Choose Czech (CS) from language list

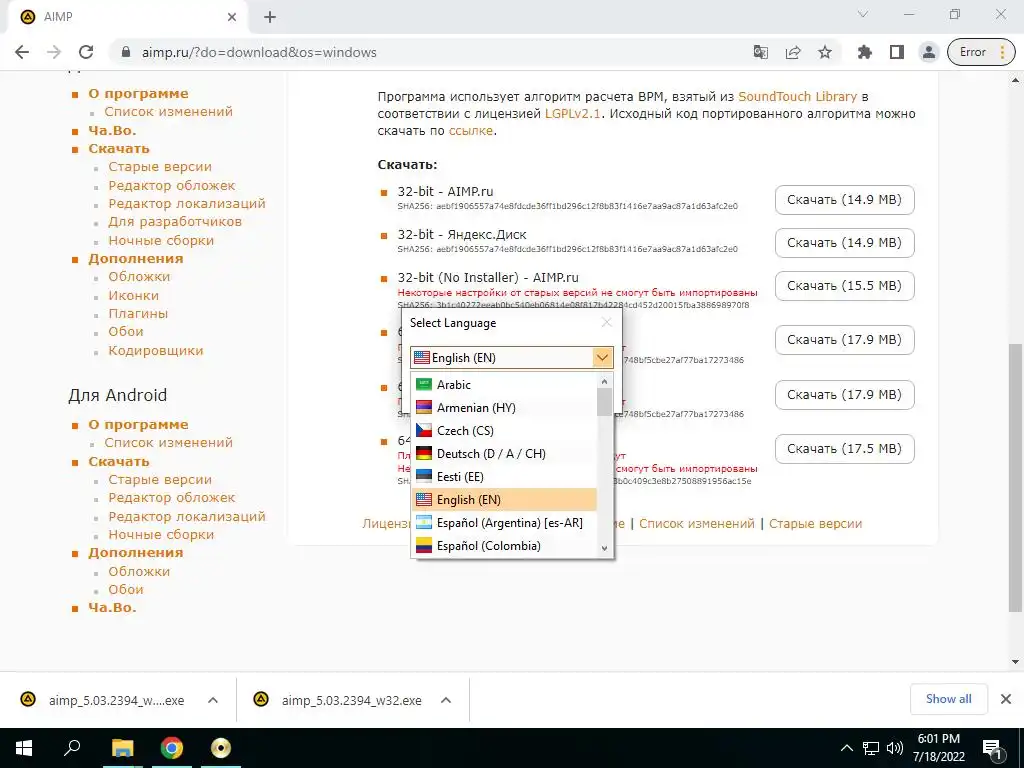click(x=504, y=430)
